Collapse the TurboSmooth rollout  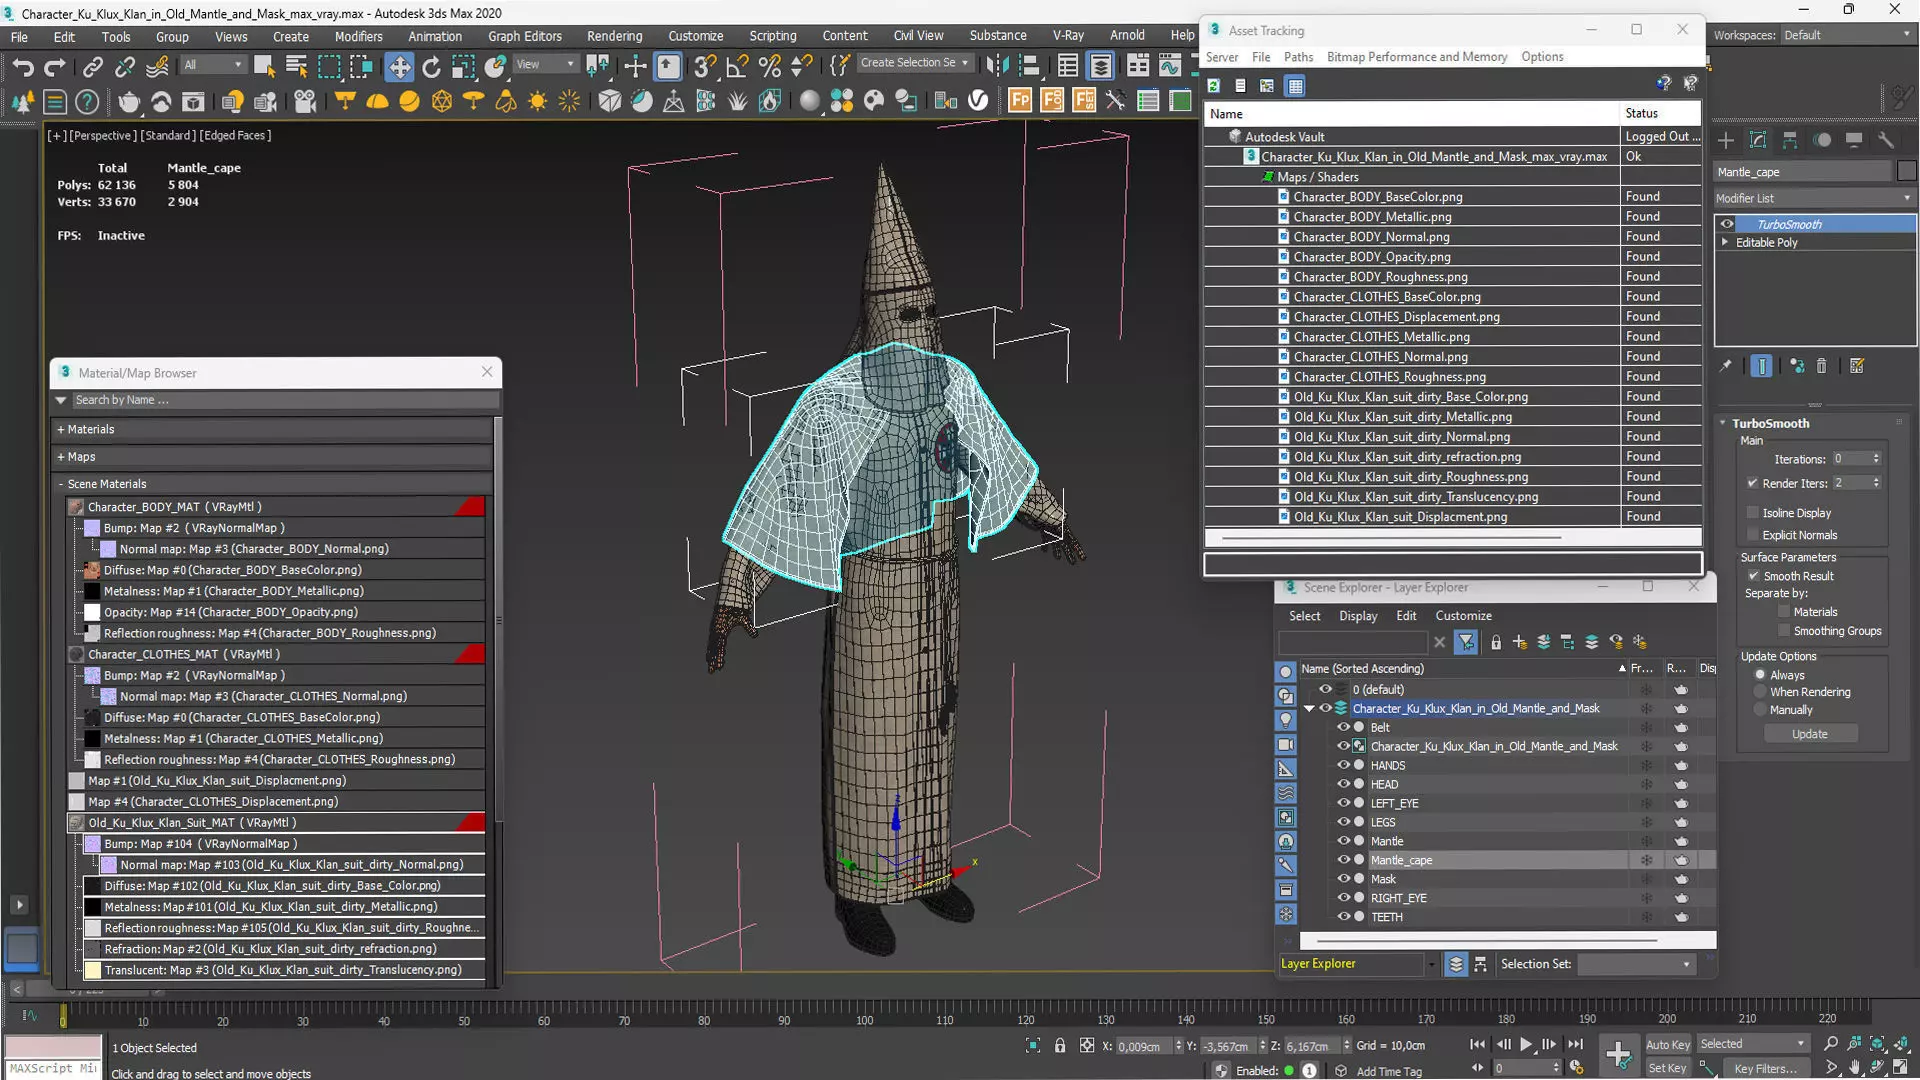pyautogui.click(x=1723, y=423)
